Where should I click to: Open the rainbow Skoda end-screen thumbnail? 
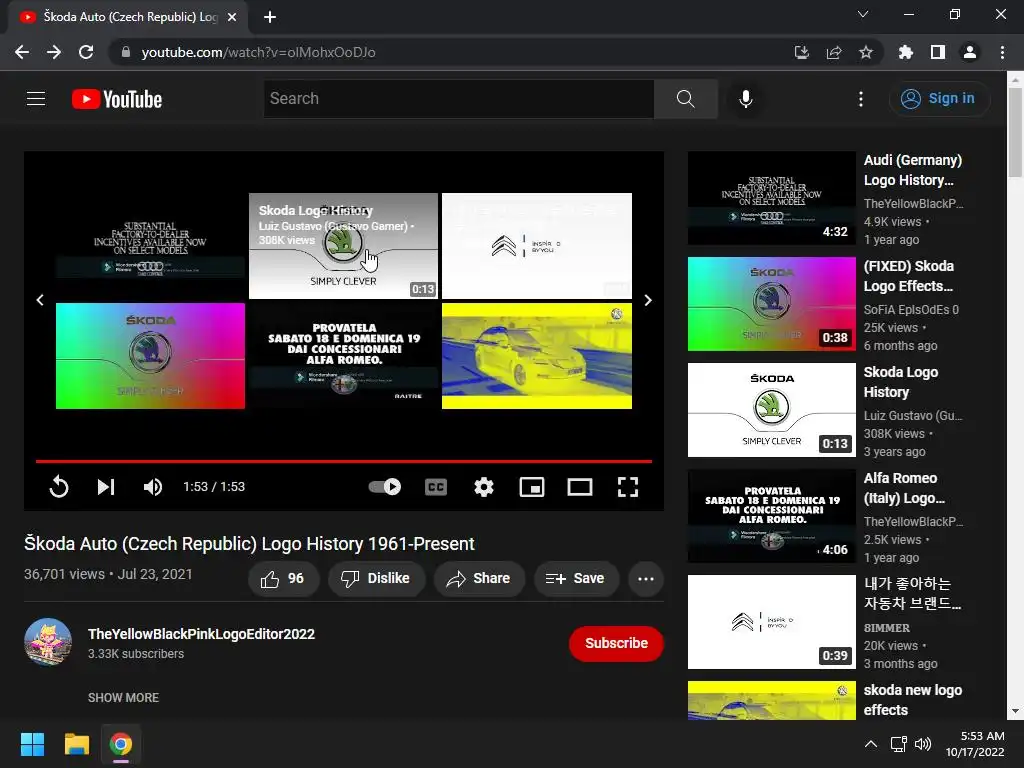point(150,356)
